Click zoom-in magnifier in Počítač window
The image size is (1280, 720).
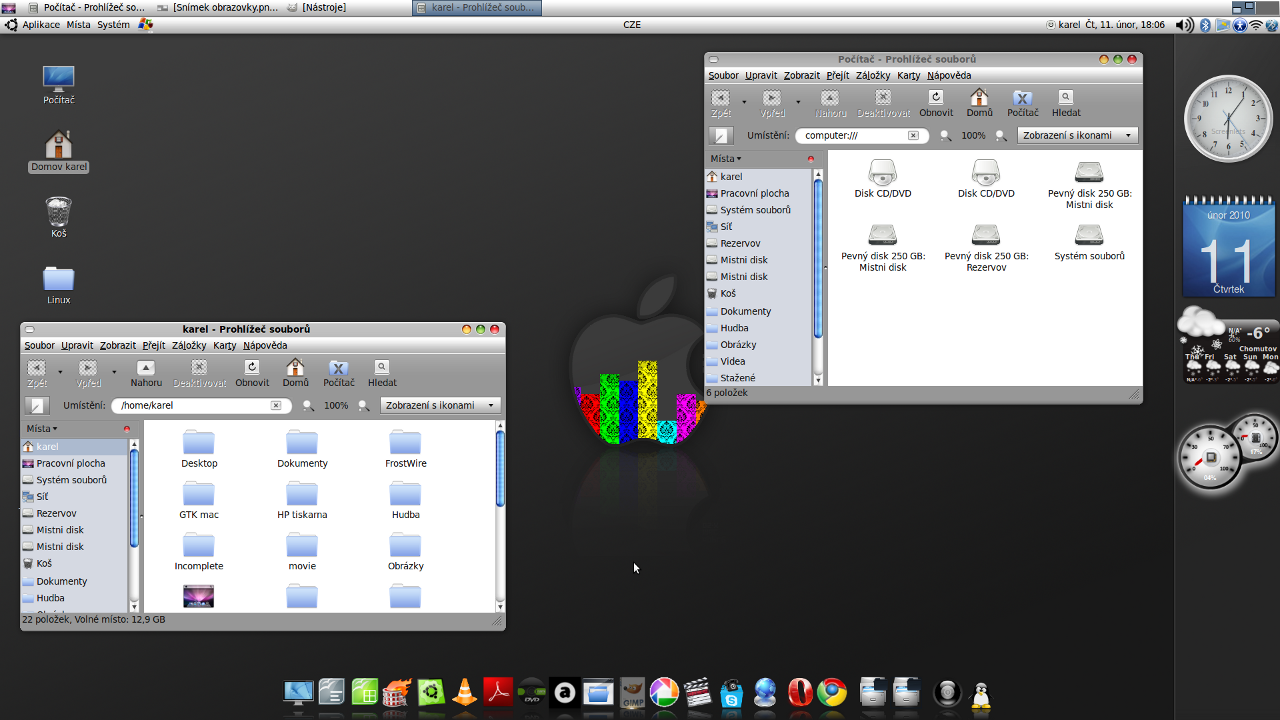1001,136
